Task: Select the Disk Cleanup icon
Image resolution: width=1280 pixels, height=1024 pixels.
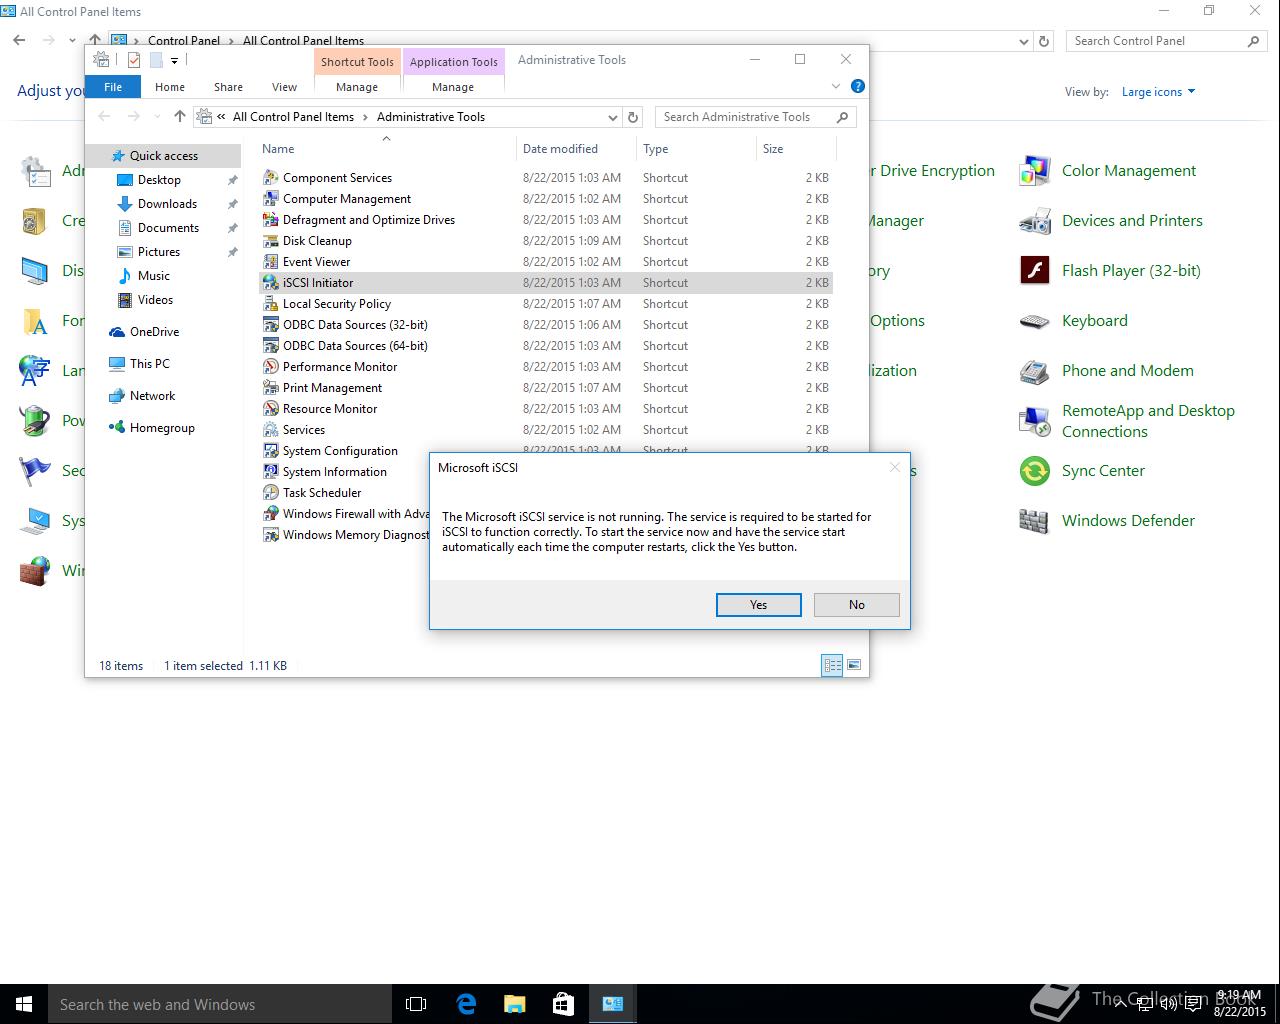Action: click(x=270, y=241)
